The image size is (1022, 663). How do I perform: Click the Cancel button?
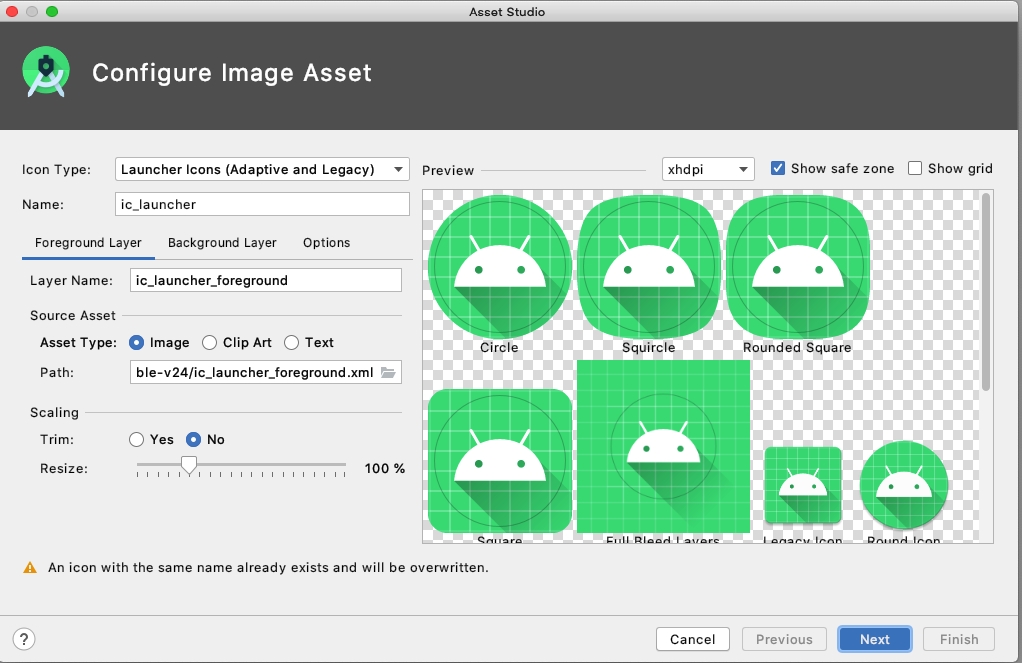pos(692,639)
